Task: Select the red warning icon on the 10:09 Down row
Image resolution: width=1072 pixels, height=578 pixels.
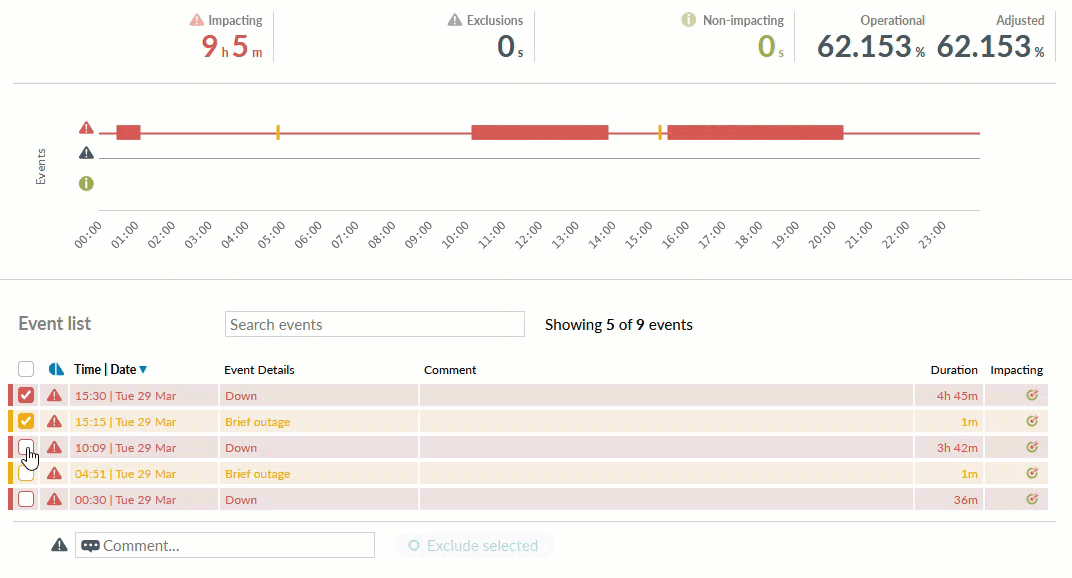Action: pyautogui.click(x=54, y=447)
